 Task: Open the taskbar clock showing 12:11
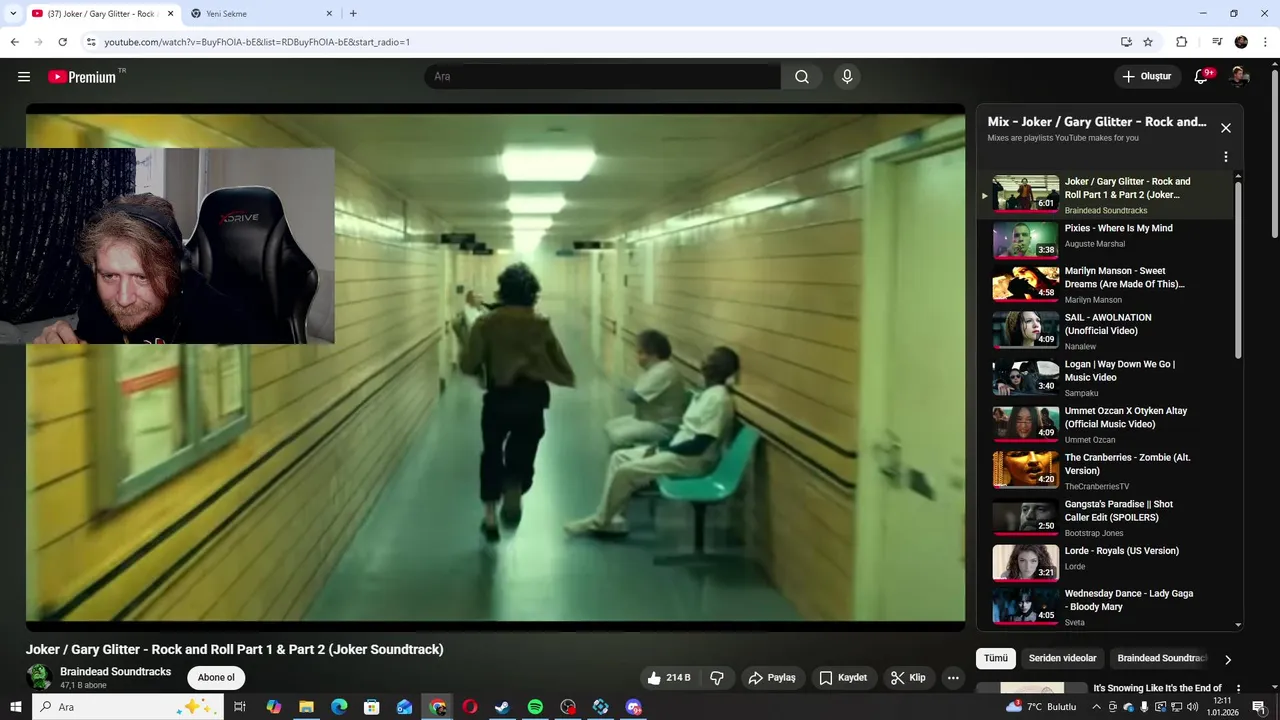coord(1222,707)
